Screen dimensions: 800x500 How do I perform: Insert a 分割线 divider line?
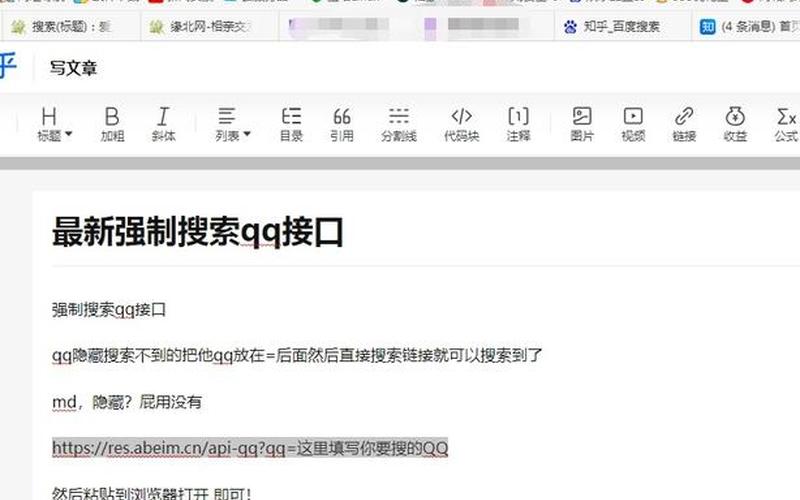[x=399, y=124]
